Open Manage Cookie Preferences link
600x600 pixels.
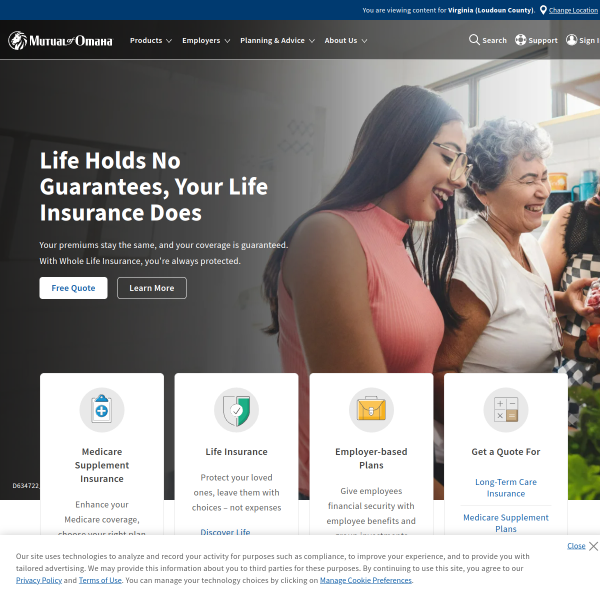point(366,580)
